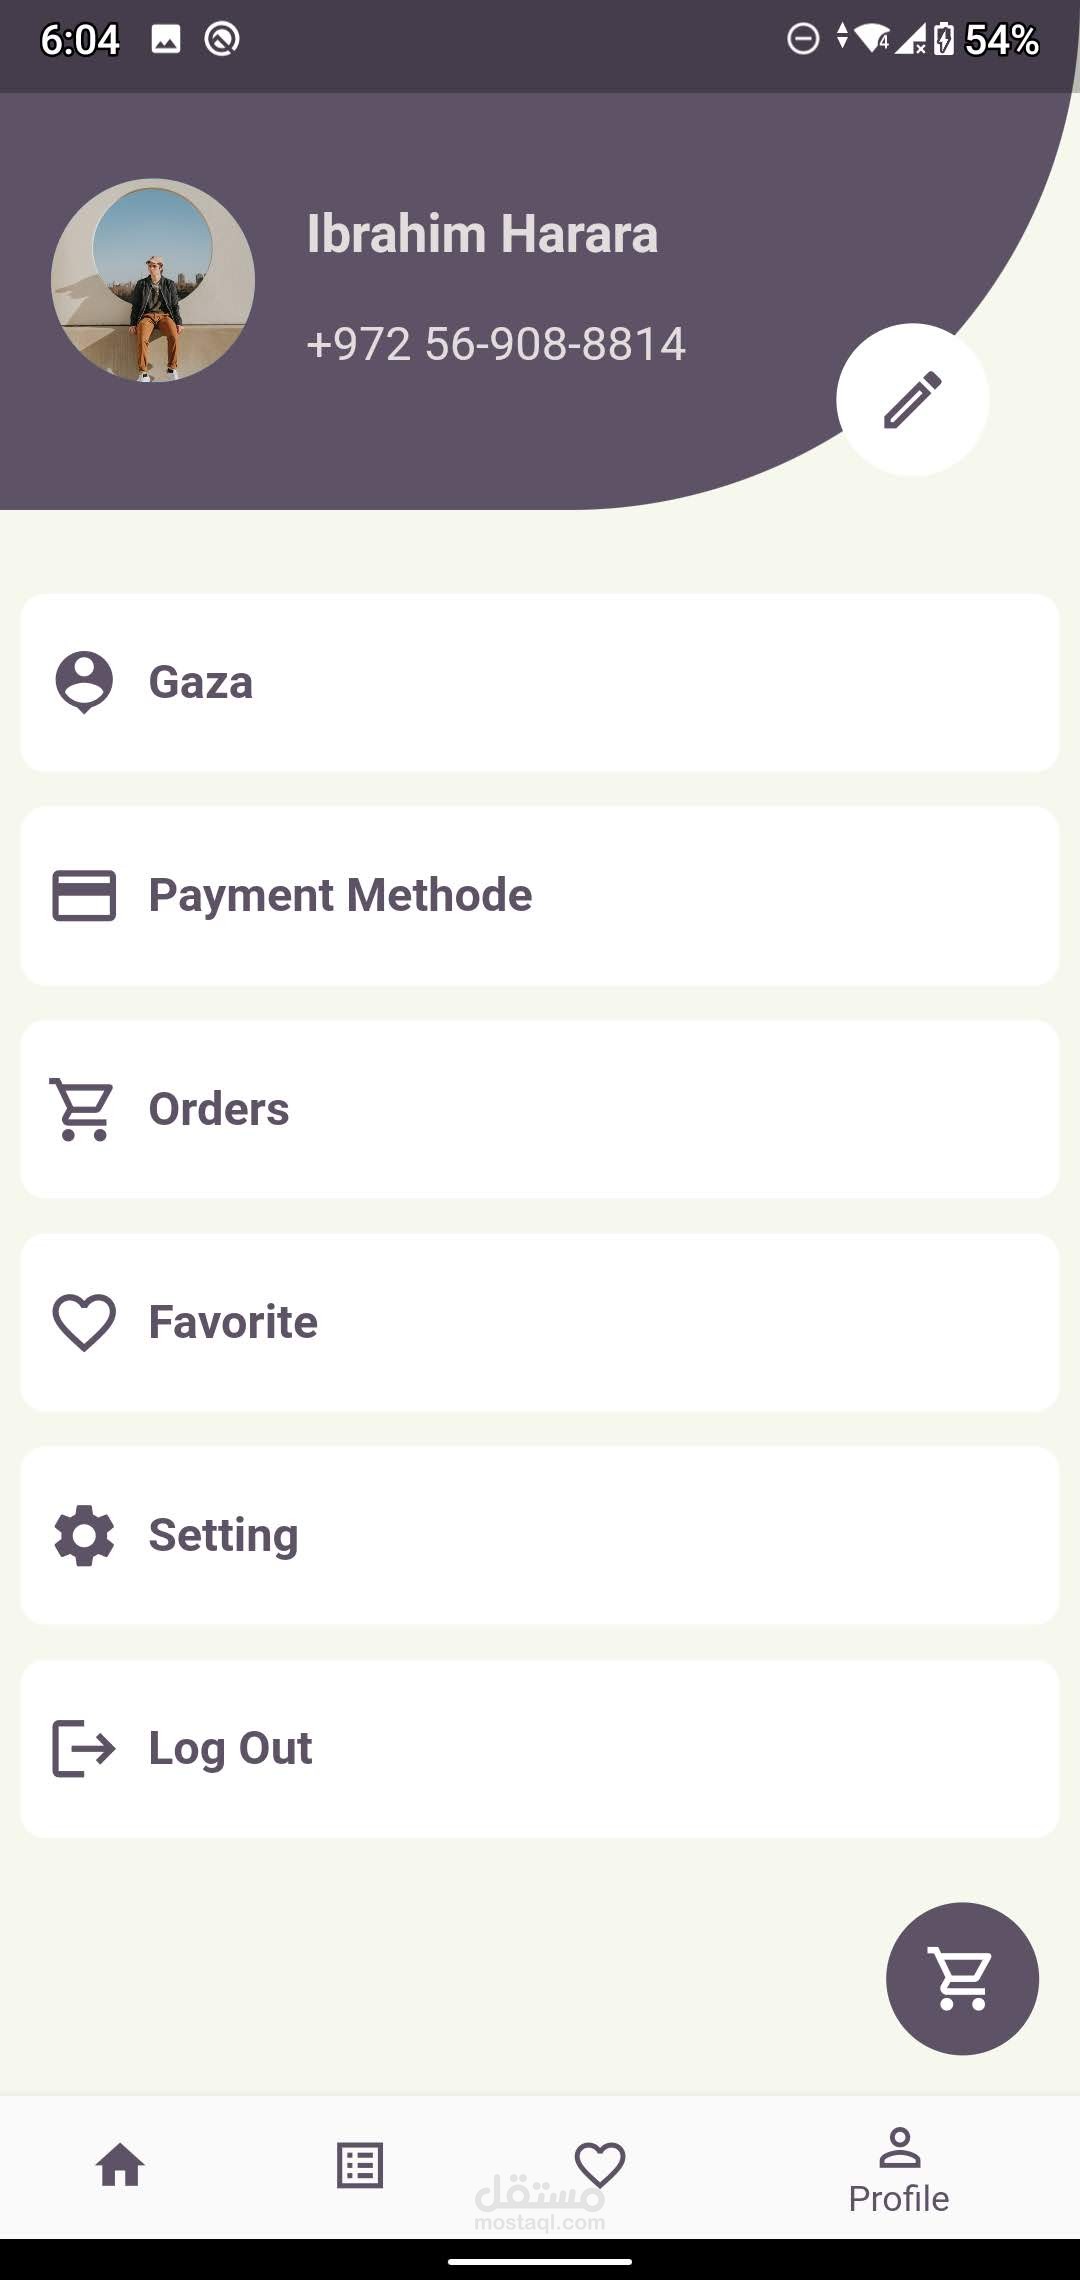Open the heart favorites tab in bottom bar

pos(600,2164)
